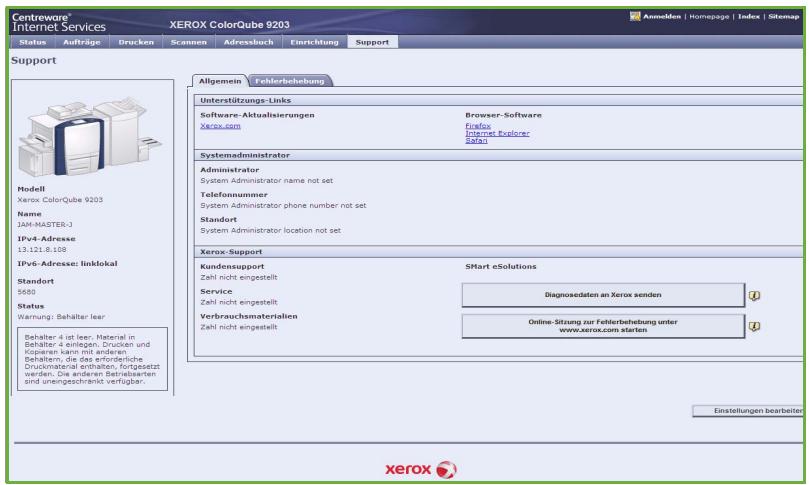The image size is (809, 485).
Task: Follow the Xerox.com software update link
Action: pyautogui.click(x=220, y=126)
